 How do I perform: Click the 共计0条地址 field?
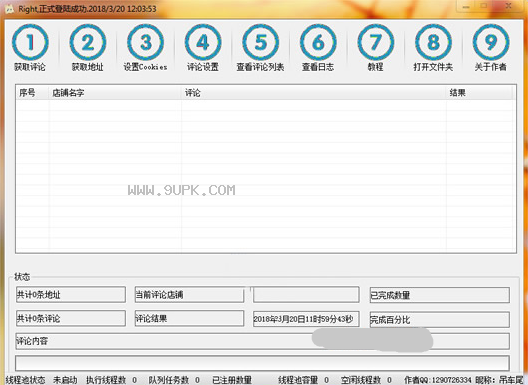coord(71,295)
